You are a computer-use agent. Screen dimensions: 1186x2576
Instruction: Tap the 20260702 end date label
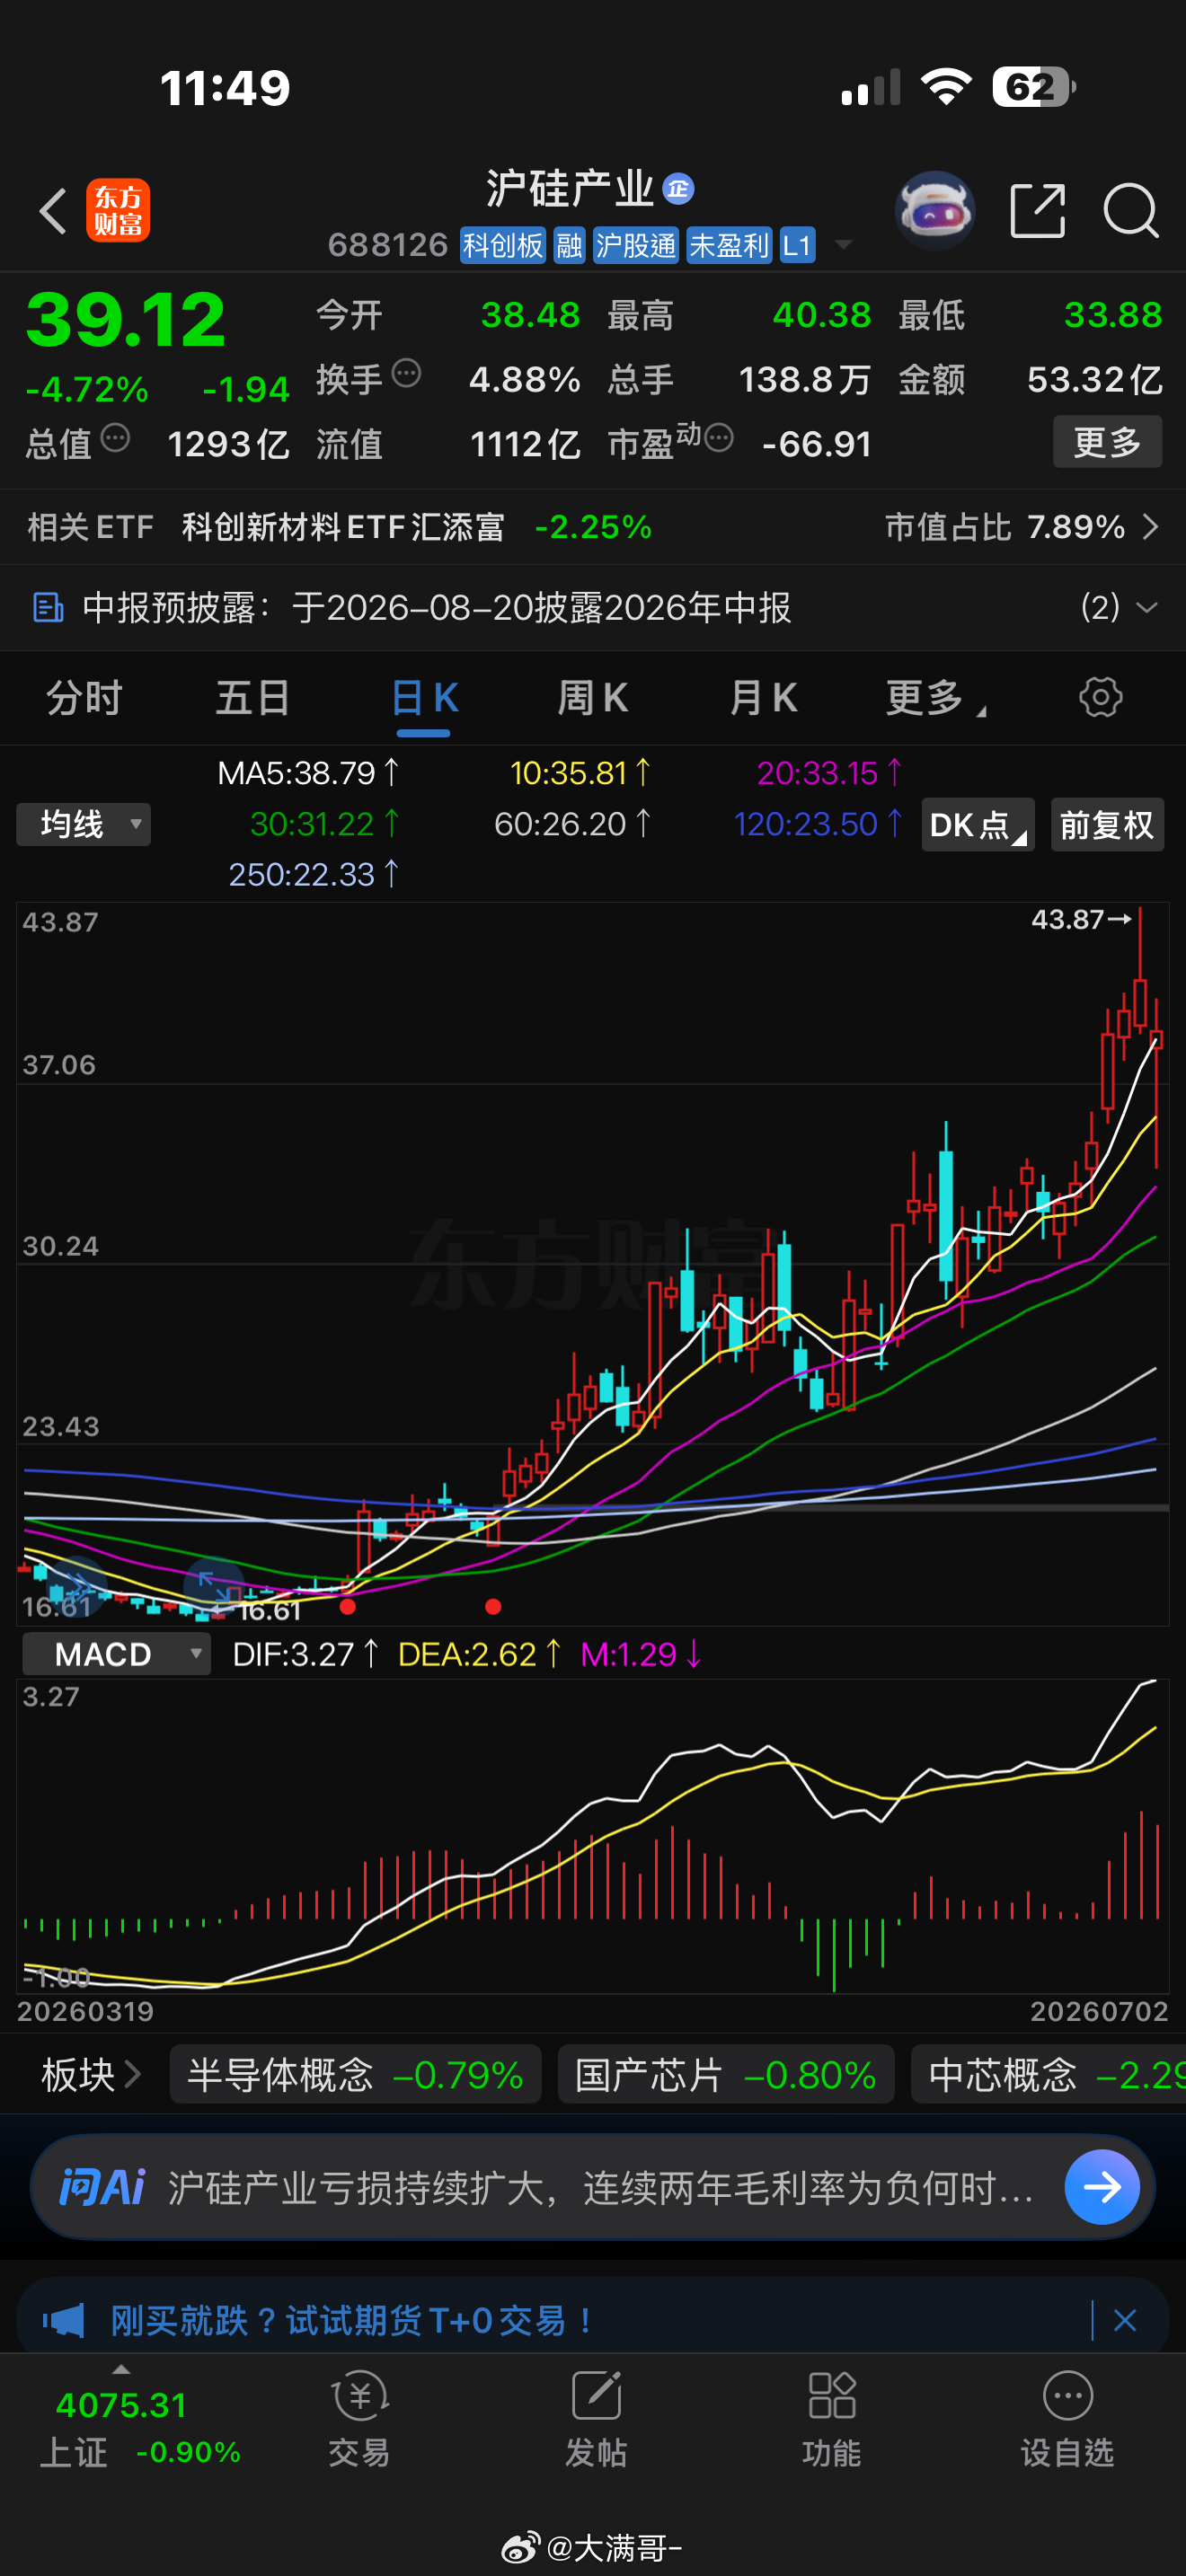[1099, 2011]
